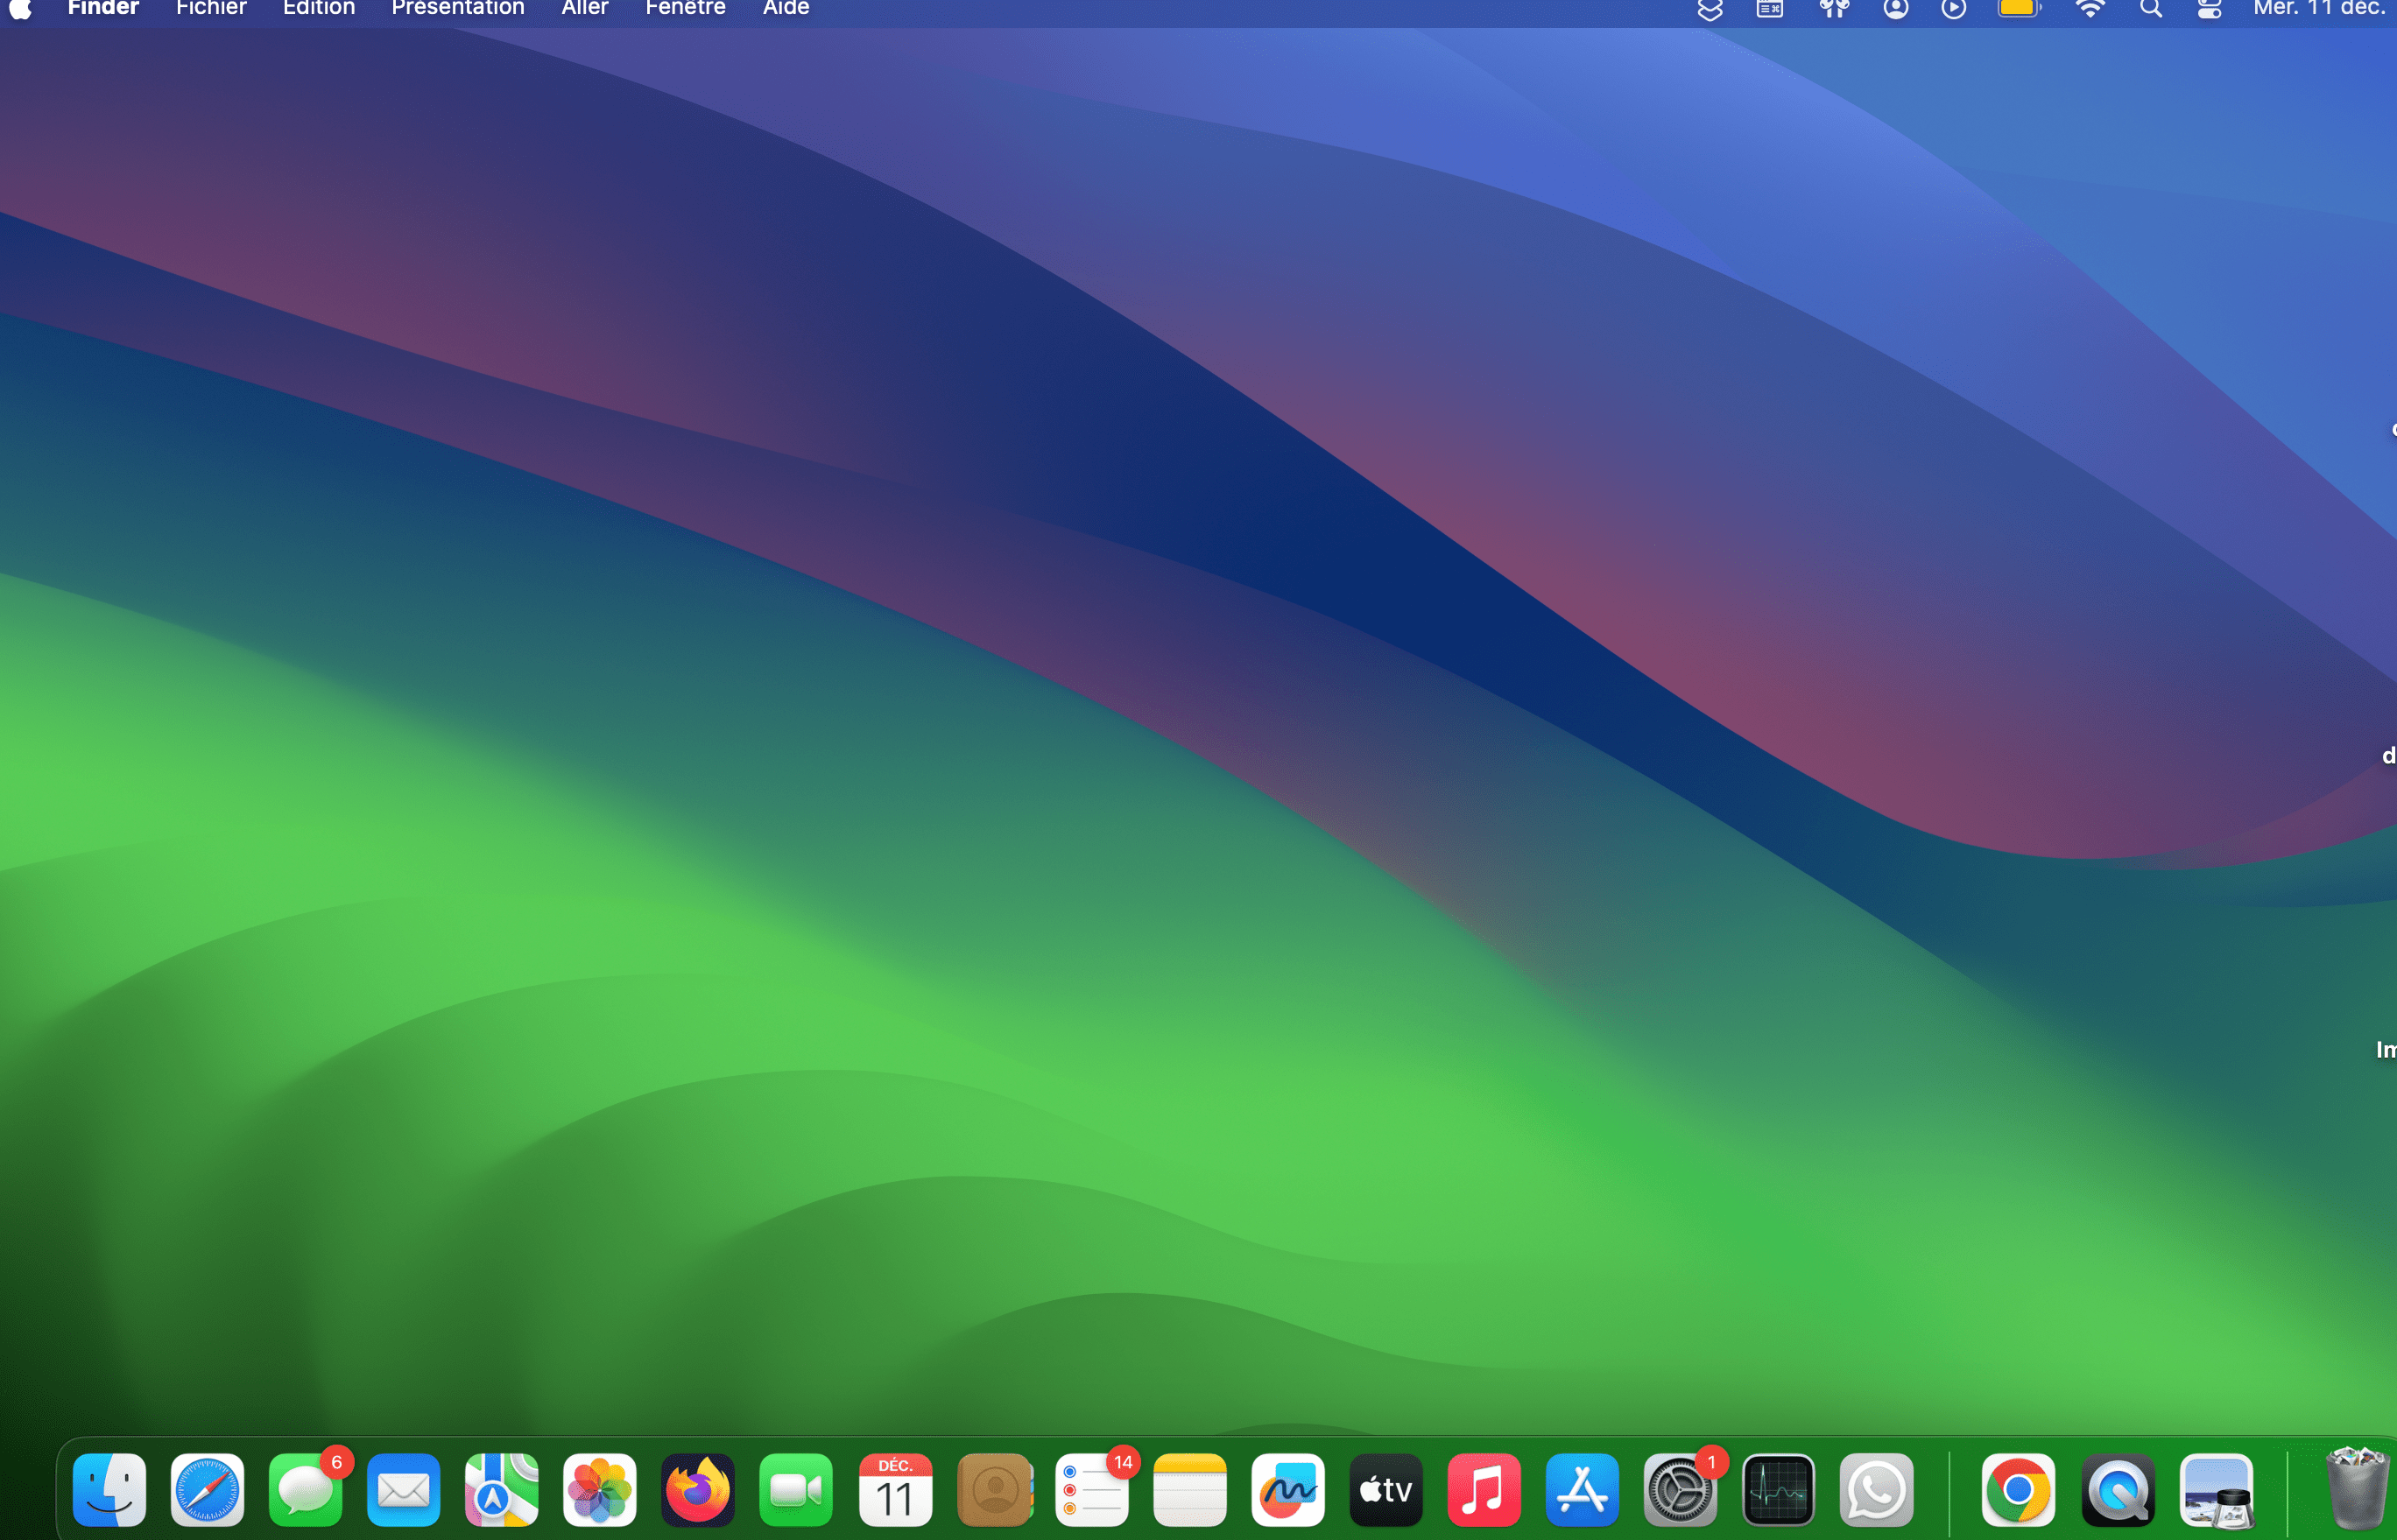Open Safari from the Dock

pos(207,1490)
